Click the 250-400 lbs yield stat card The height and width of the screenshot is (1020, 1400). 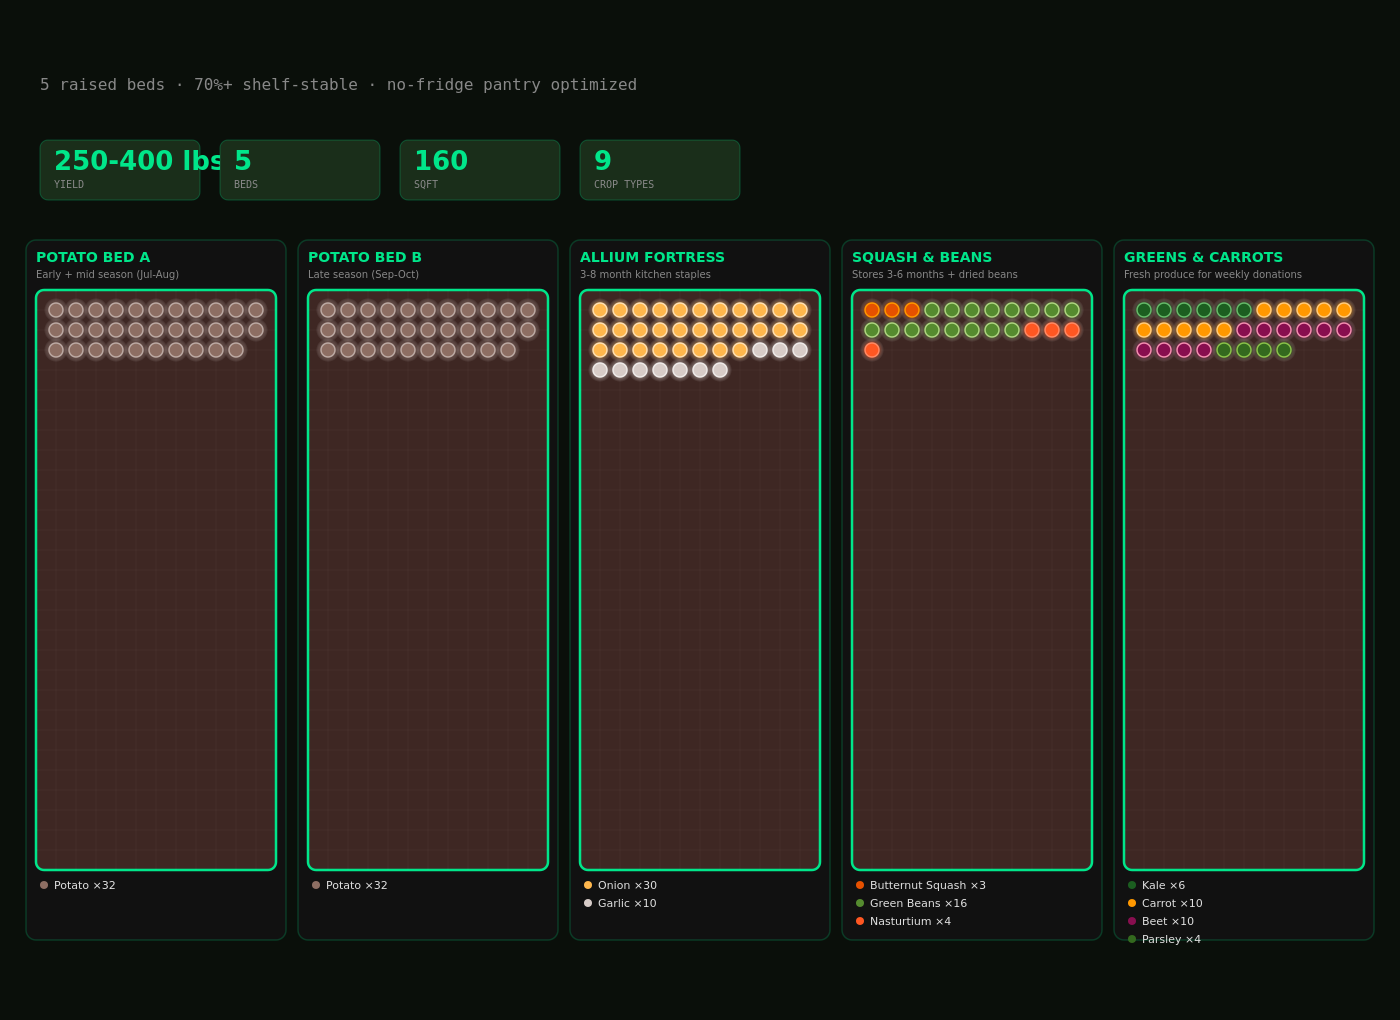pyautogui.click(x=120, y=170)
